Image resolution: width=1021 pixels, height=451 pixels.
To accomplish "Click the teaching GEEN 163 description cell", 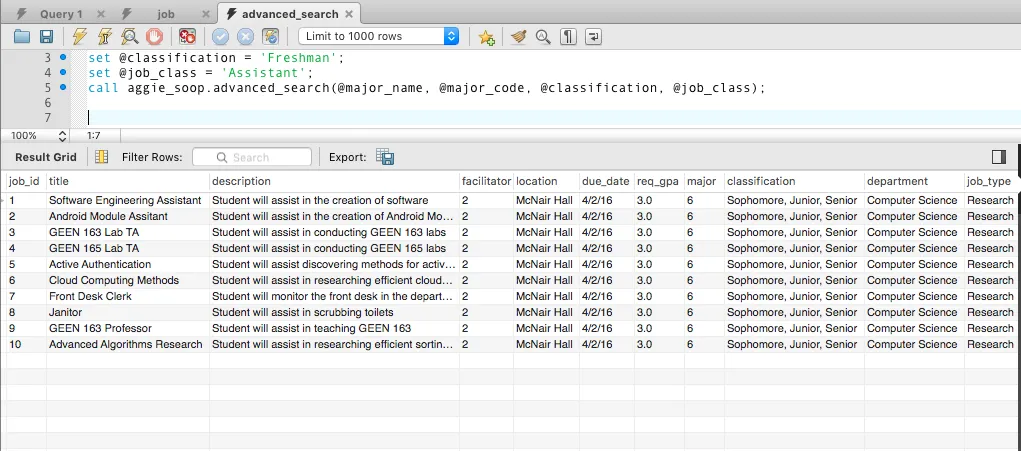I will pyautogui.click(x=335, y=328).
